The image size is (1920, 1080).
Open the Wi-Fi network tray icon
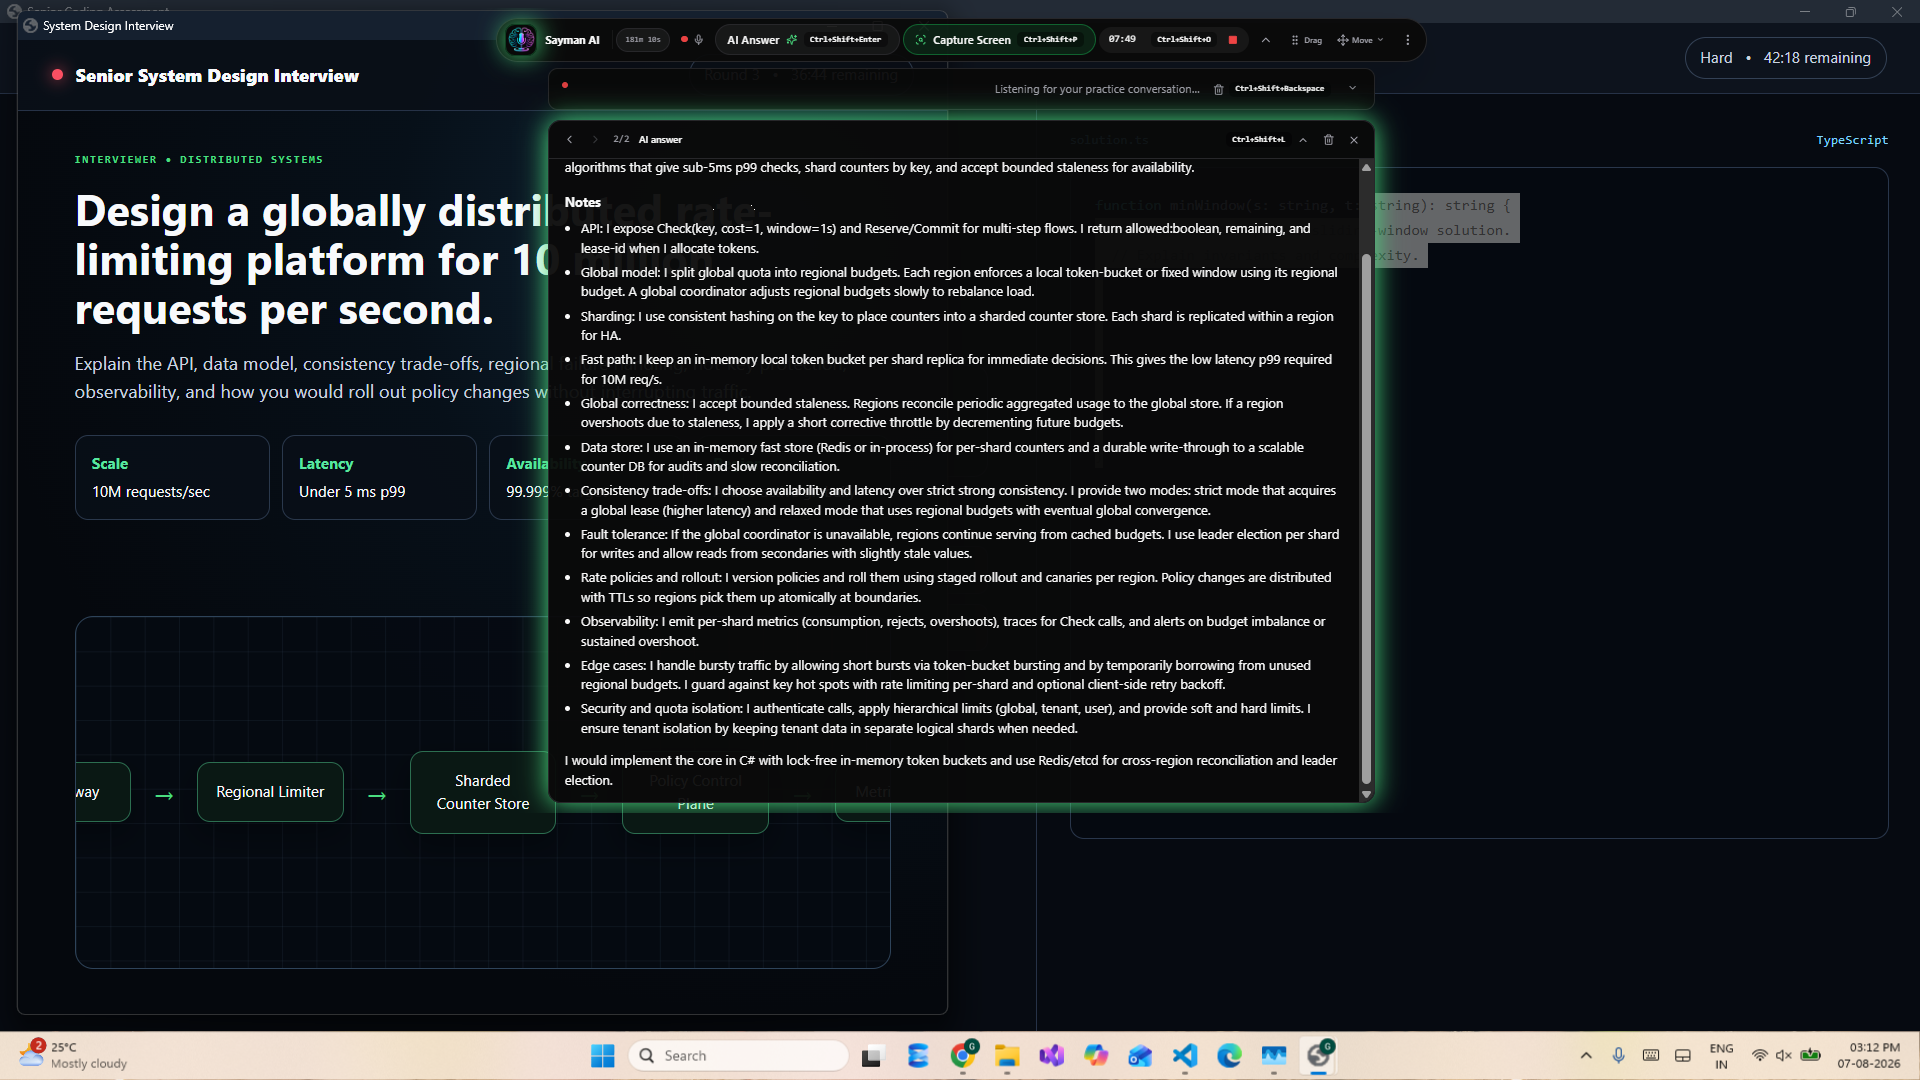point(1759,1056)
